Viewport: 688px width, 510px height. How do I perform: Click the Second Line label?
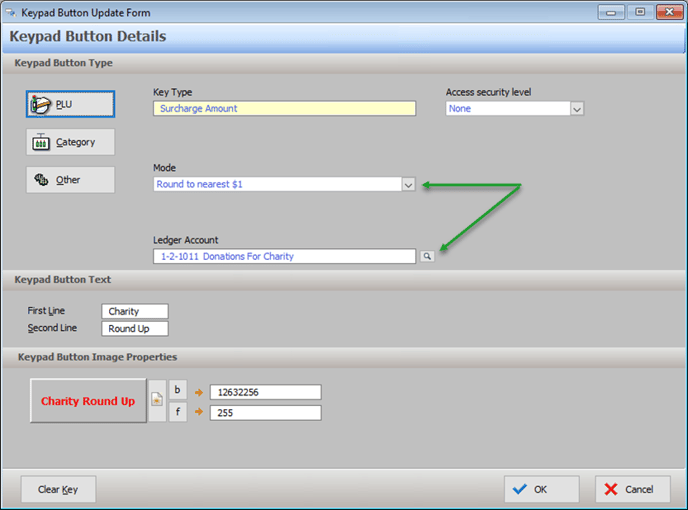[52, 328]
